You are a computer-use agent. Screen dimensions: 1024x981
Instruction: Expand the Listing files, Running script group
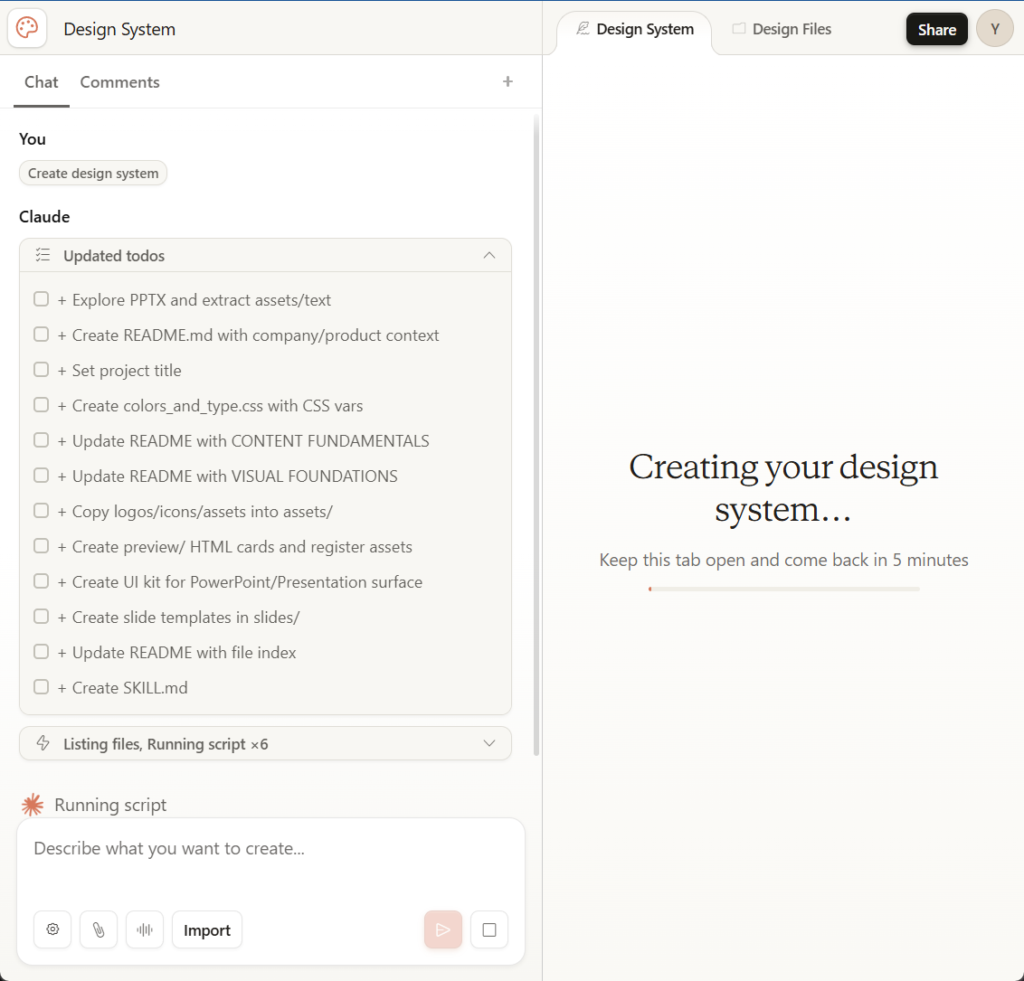[x=489, y=744]
